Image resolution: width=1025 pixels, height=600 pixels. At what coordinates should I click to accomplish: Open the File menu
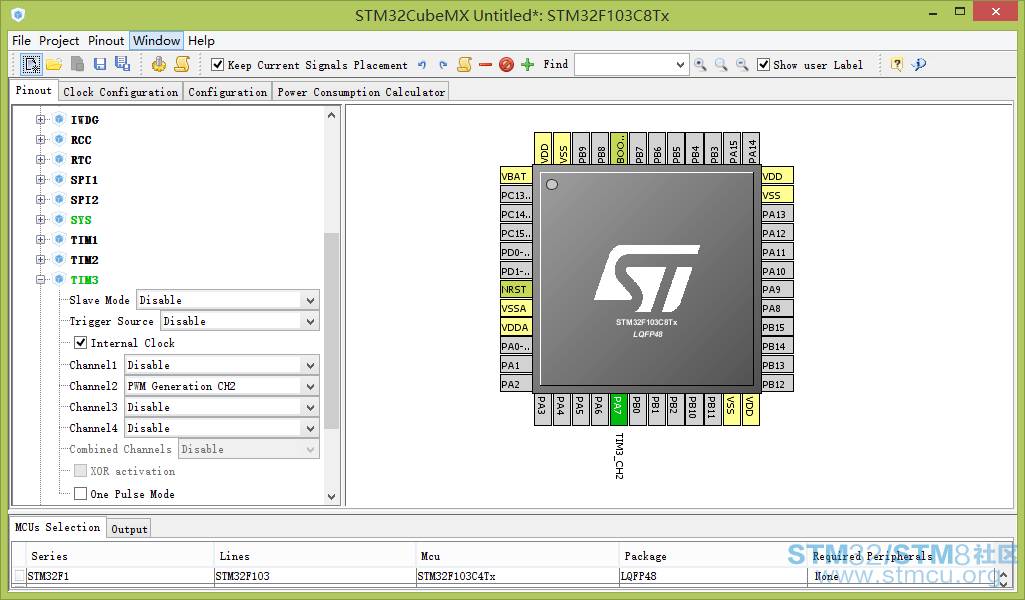pos(22,41)
